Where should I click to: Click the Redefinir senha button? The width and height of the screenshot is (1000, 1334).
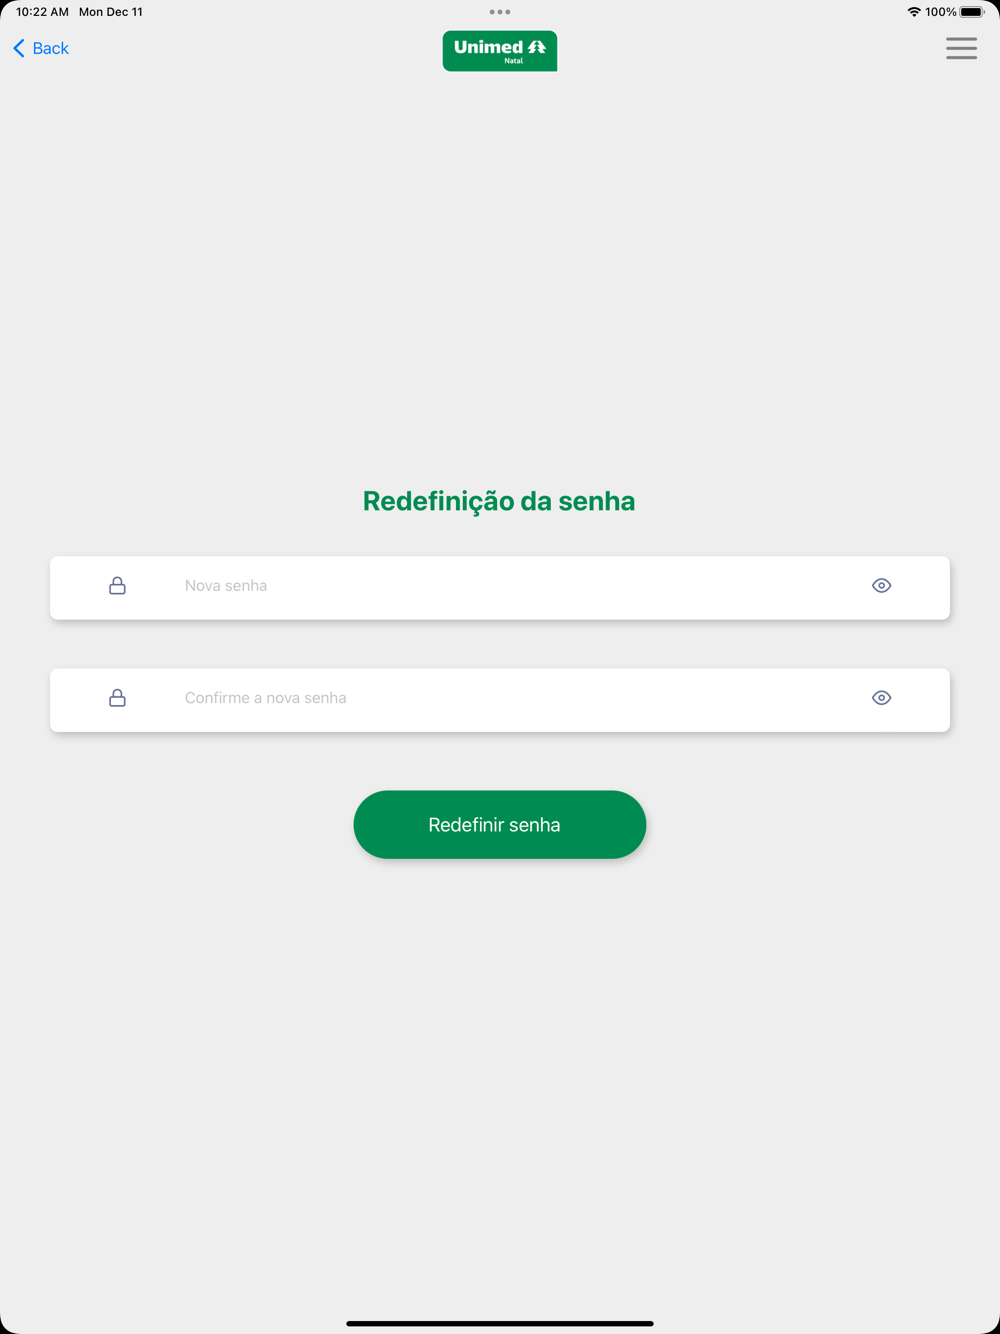[500, 825]
